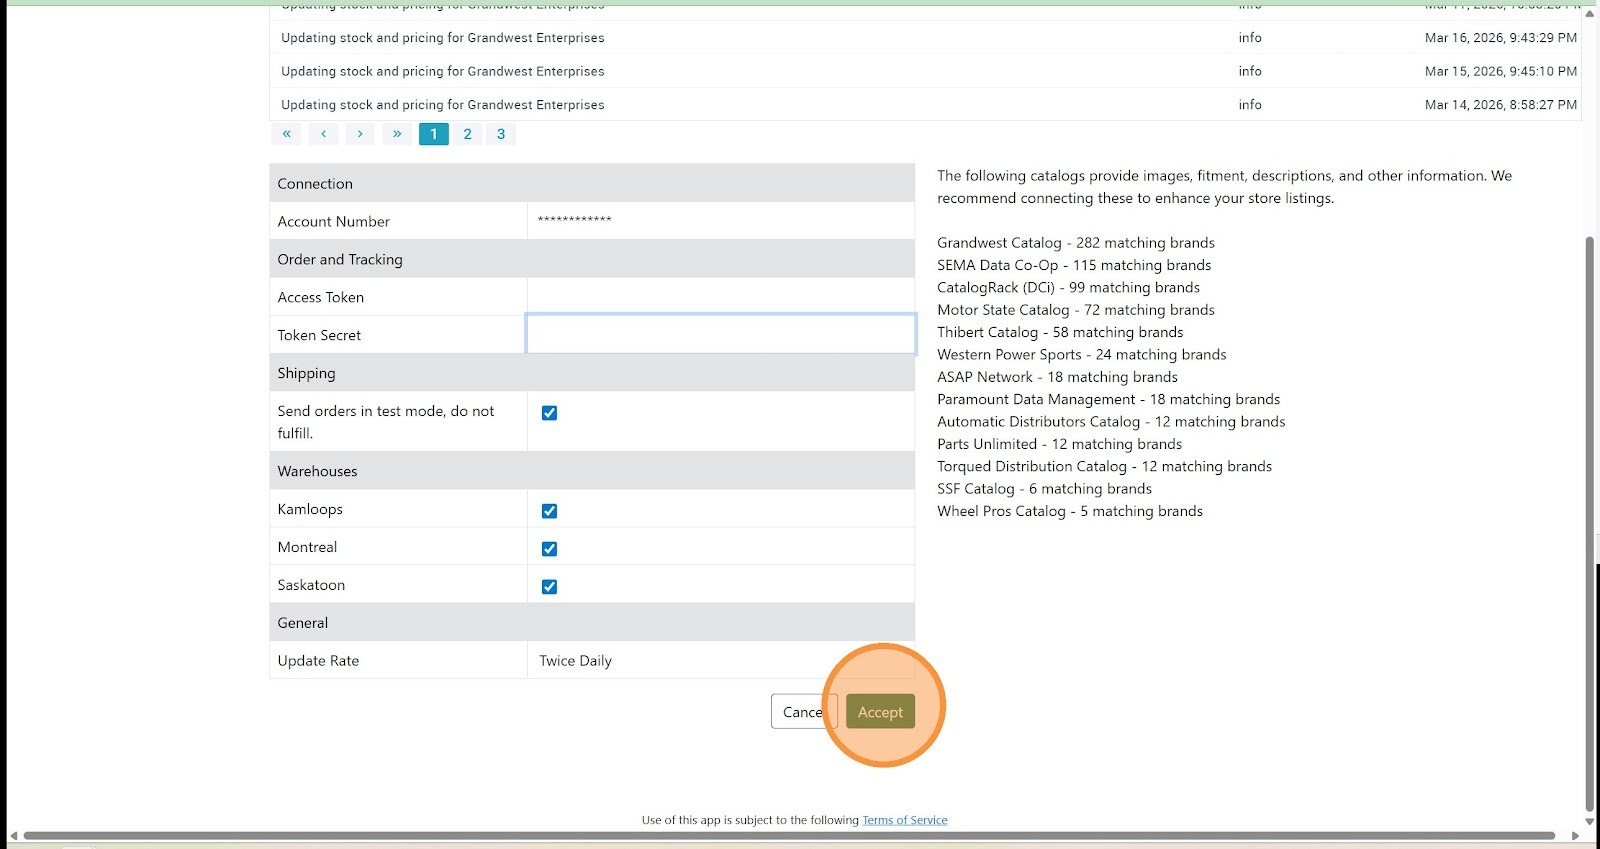Click the Warehouses section header
This screenshot has width=1600, height=849.
pos(592,471)
